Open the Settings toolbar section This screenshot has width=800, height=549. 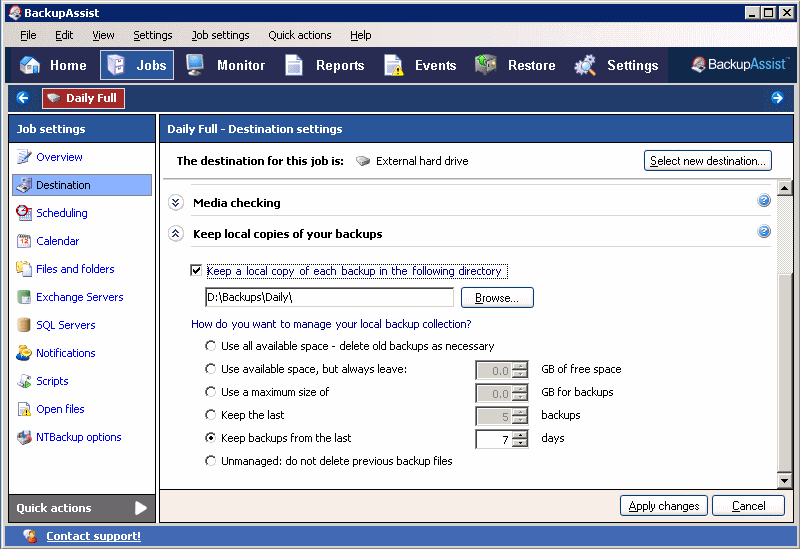click(616, 65)
